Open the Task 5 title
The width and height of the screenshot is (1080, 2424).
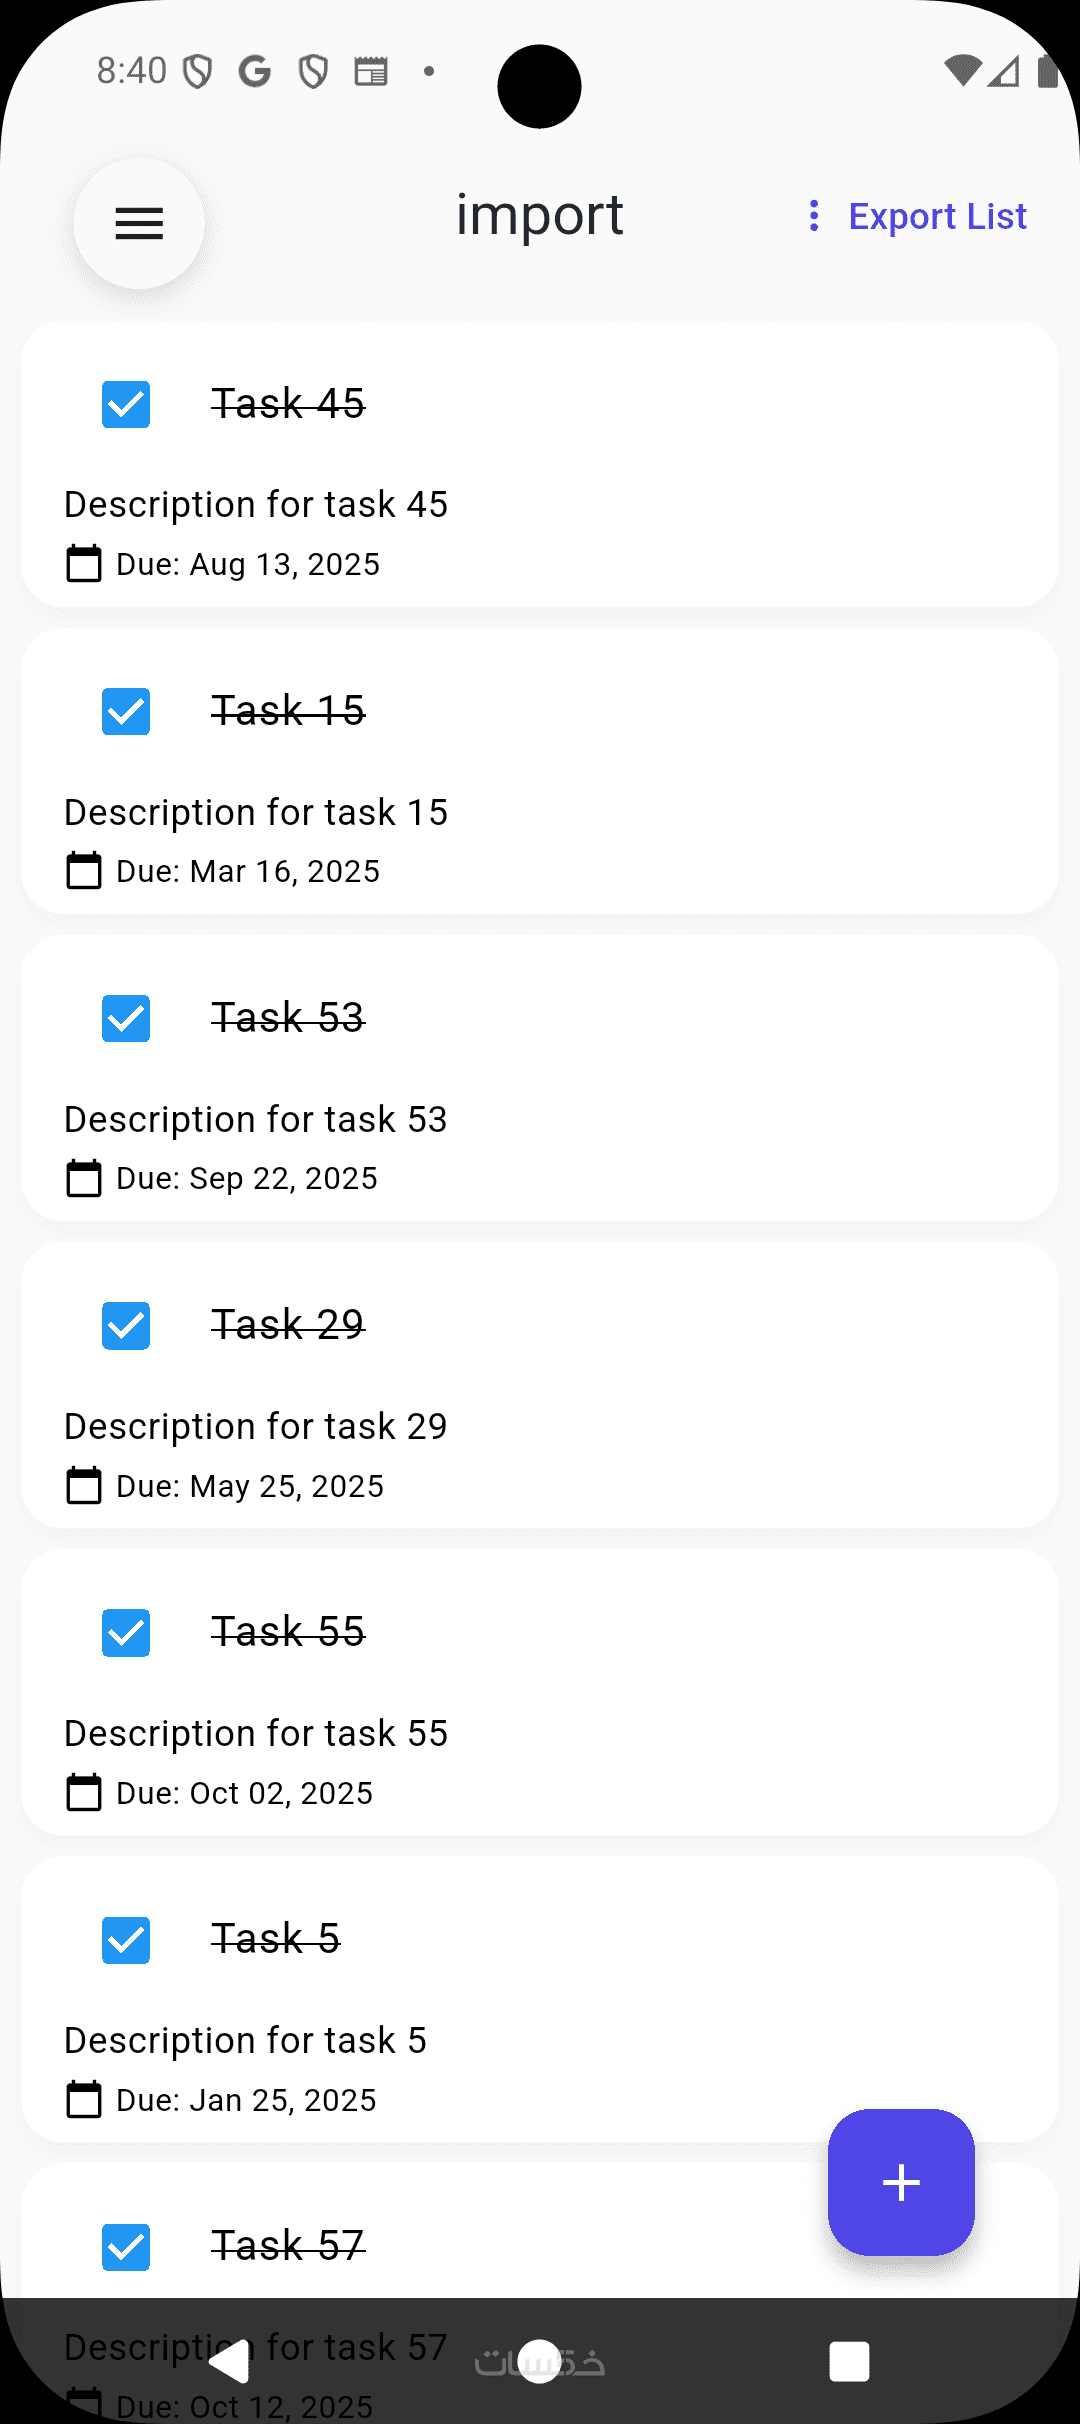tap(275, 1939)
